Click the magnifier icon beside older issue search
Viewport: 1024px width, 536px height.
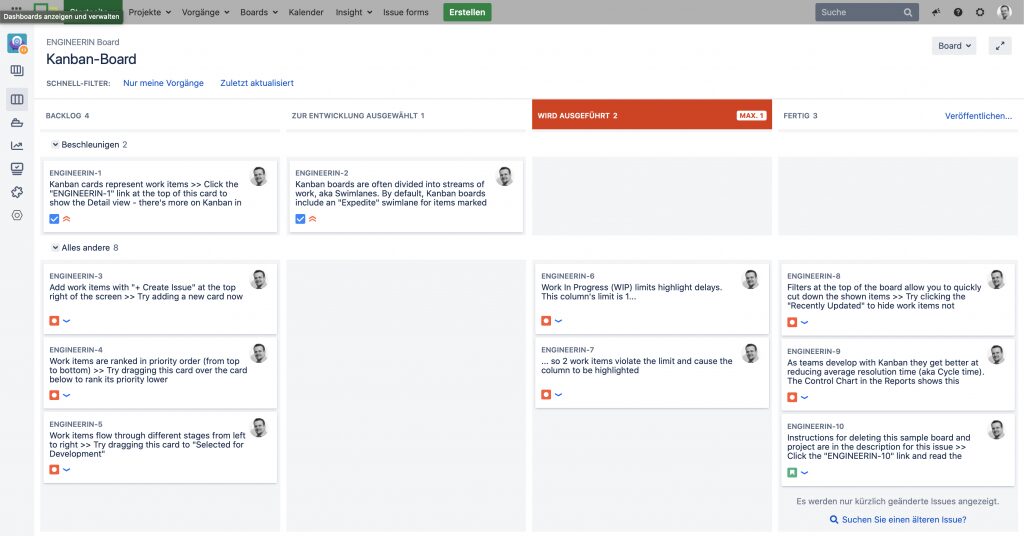834,520
